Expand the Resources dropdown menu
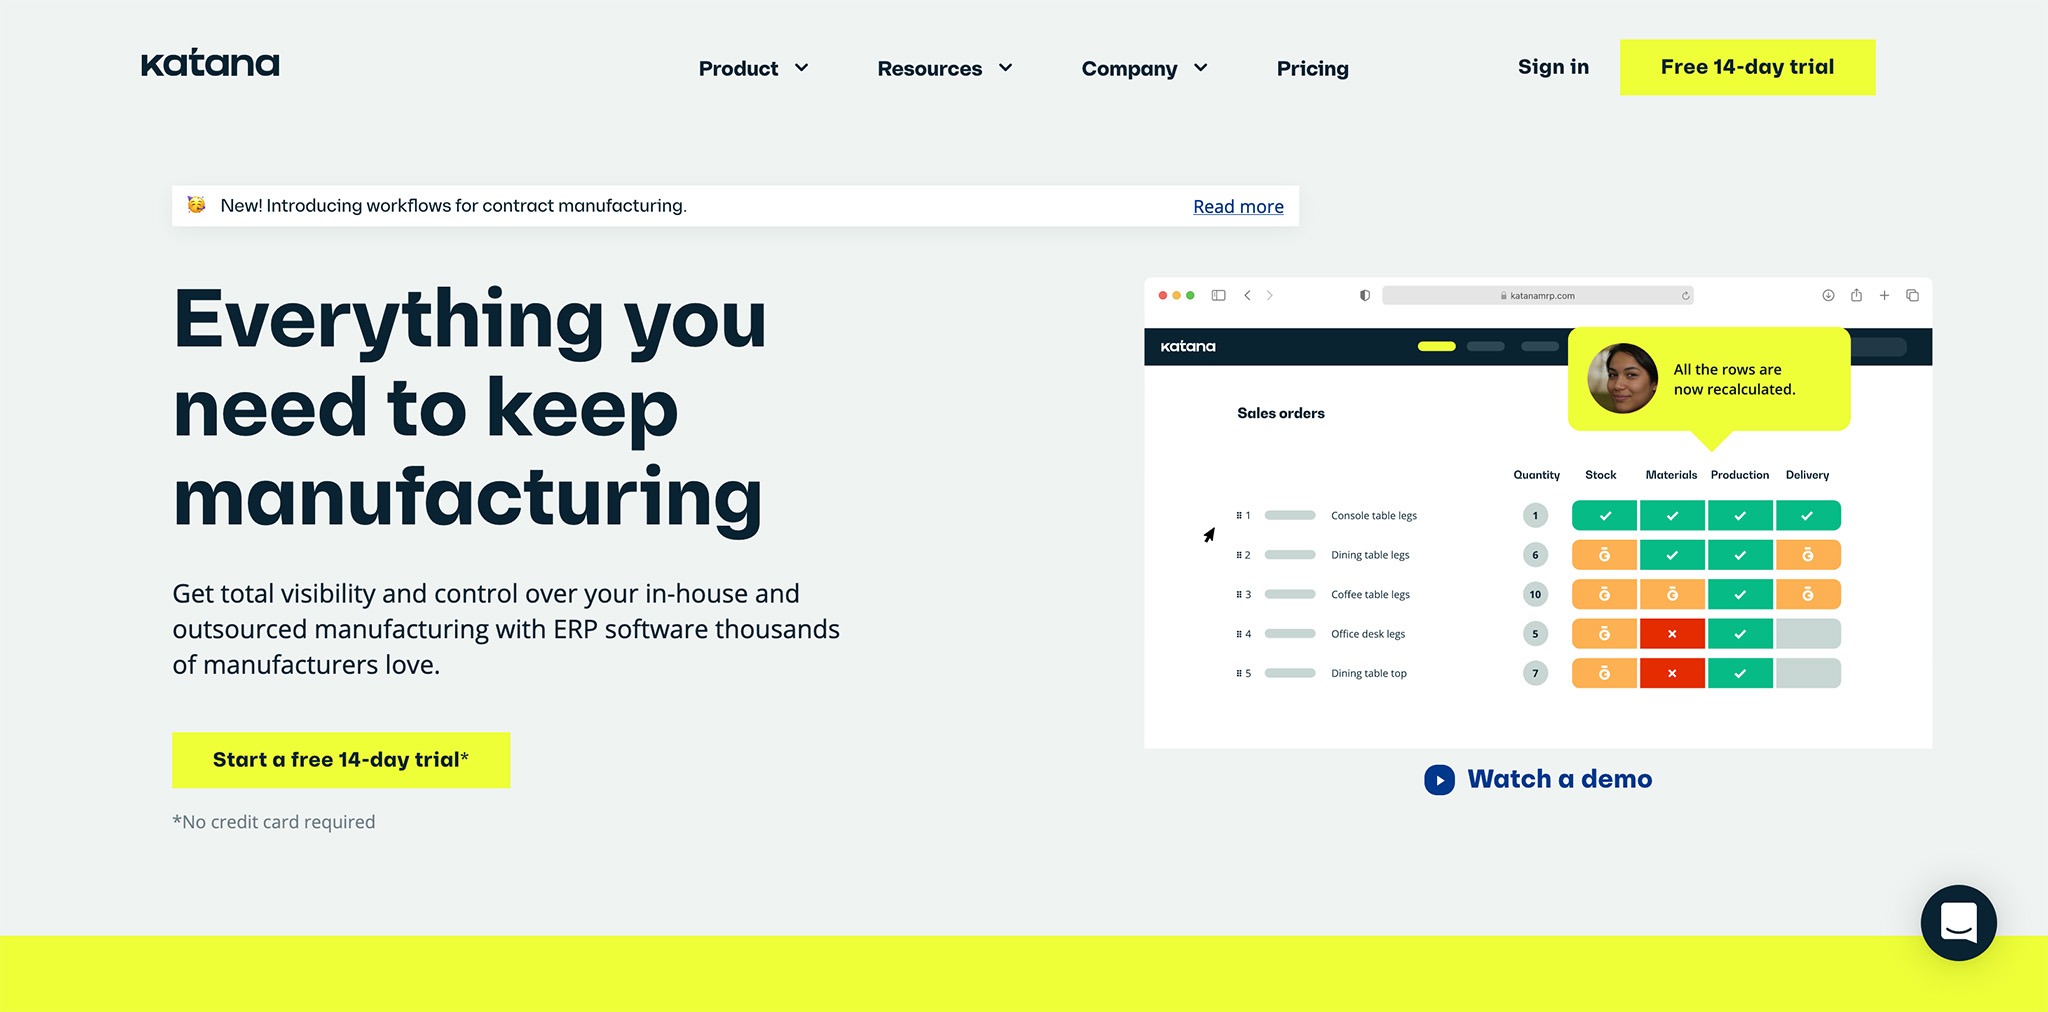The image size is (2048, 1012). click(x=945, y=68)
